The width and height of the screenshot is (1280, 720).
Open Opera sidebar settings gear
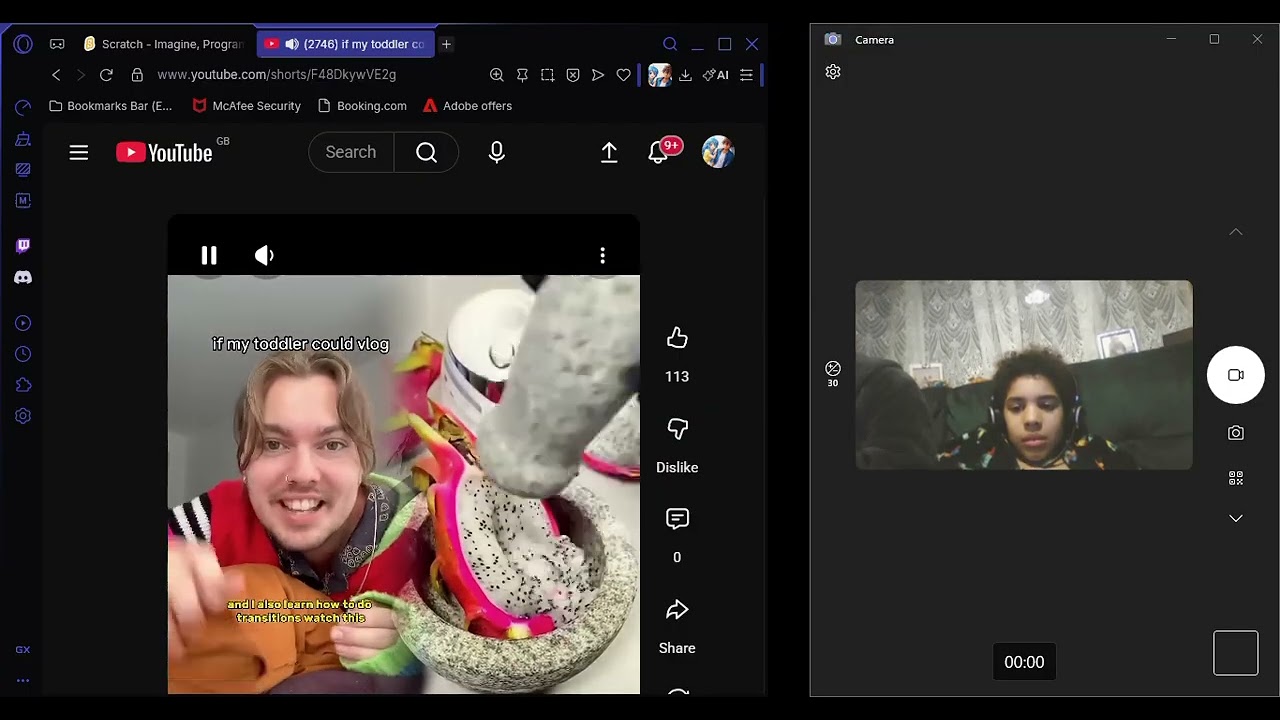23,416
